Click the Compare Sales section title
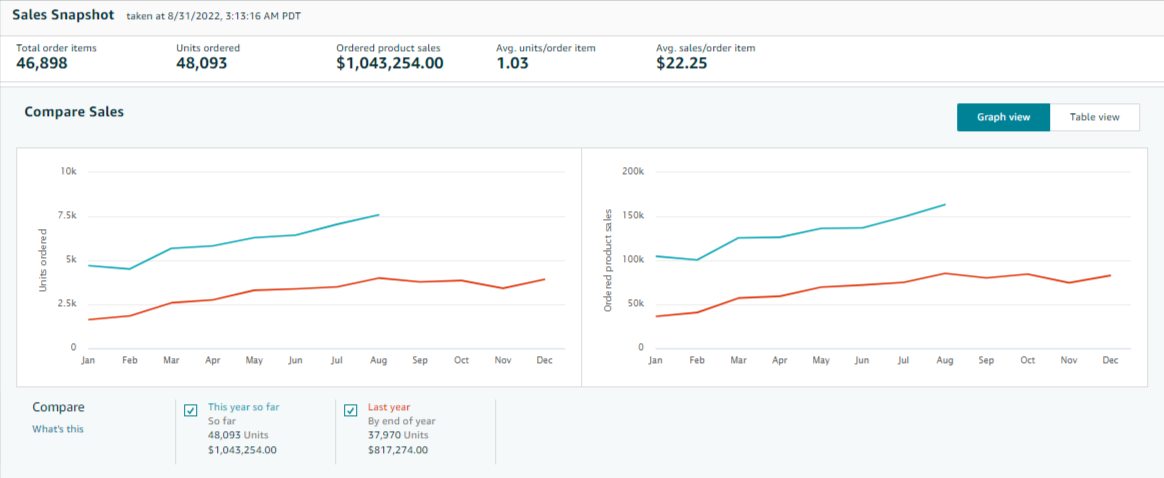Image resolution: width=1164 pixels, height=478 pixels. (x=74, y=112)
